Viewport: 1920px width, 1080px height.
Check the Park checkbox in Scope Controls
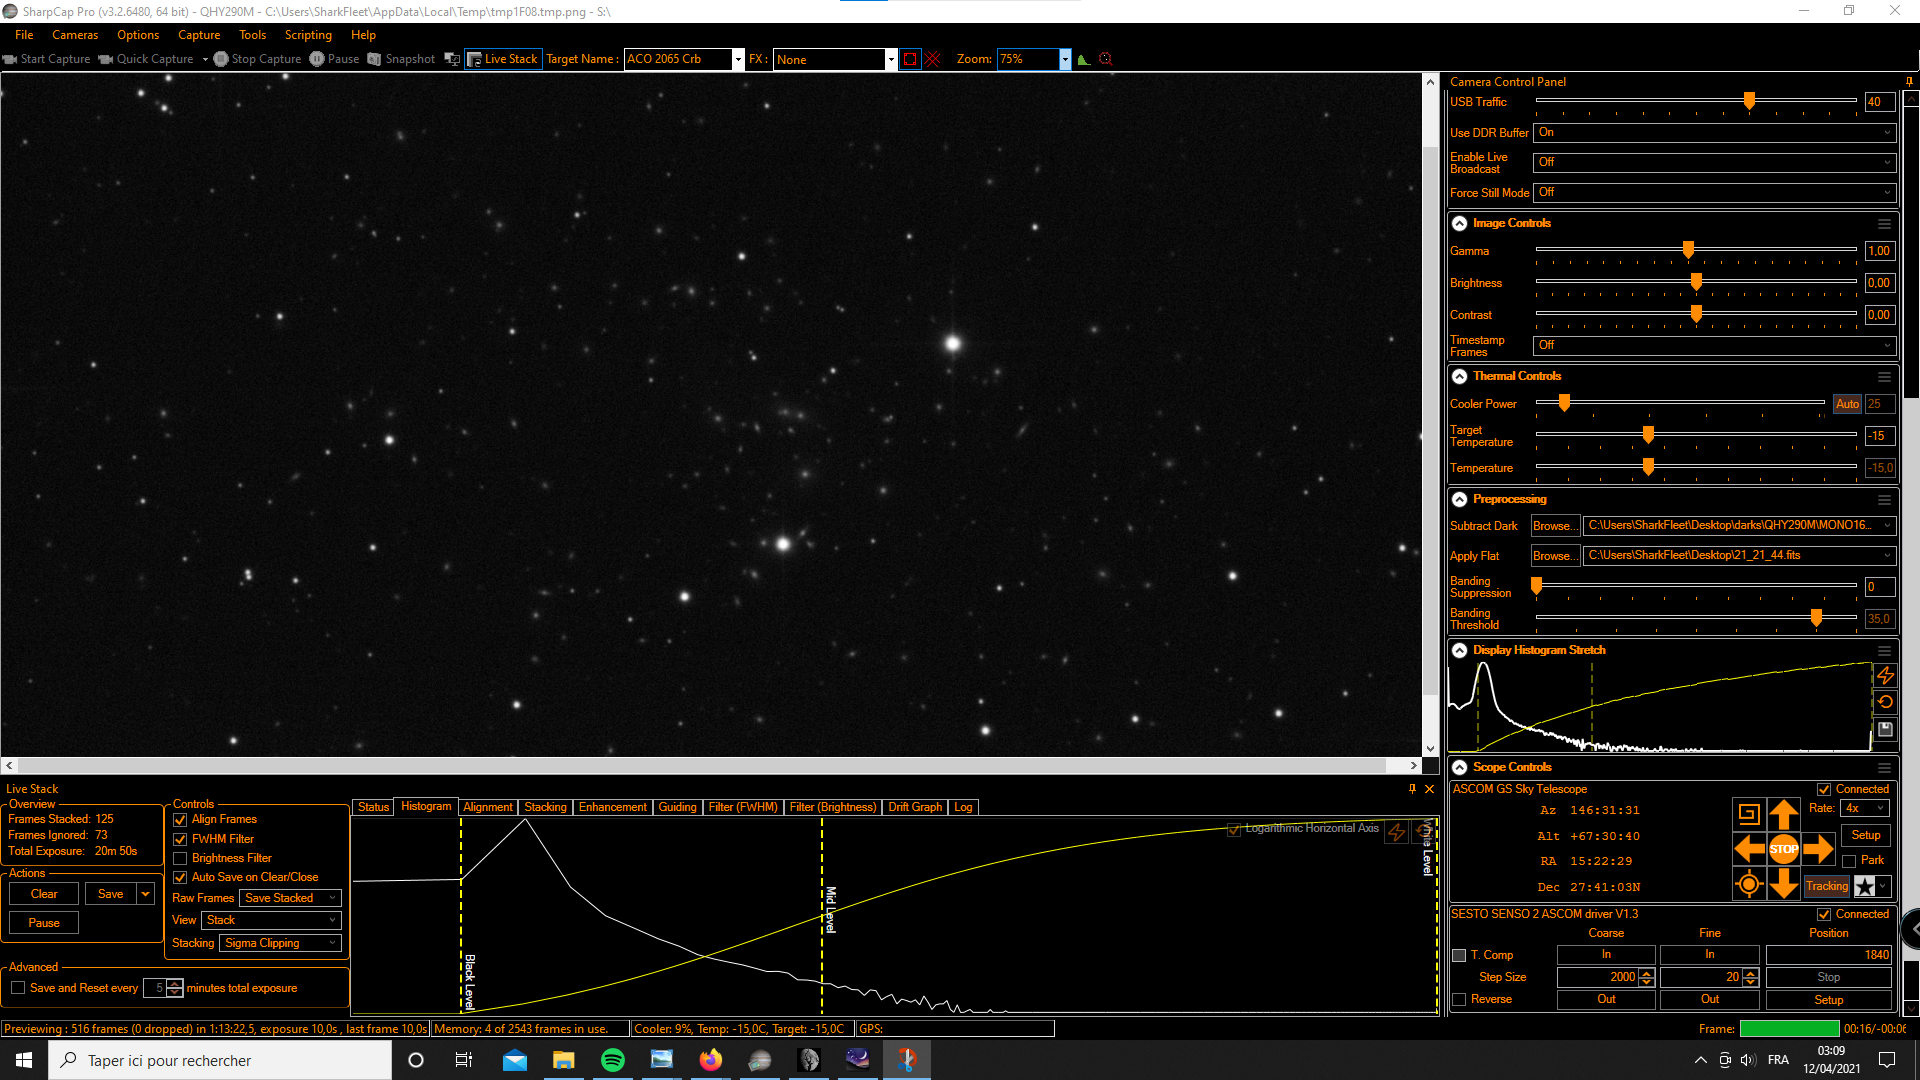(x=1849, y=861)
